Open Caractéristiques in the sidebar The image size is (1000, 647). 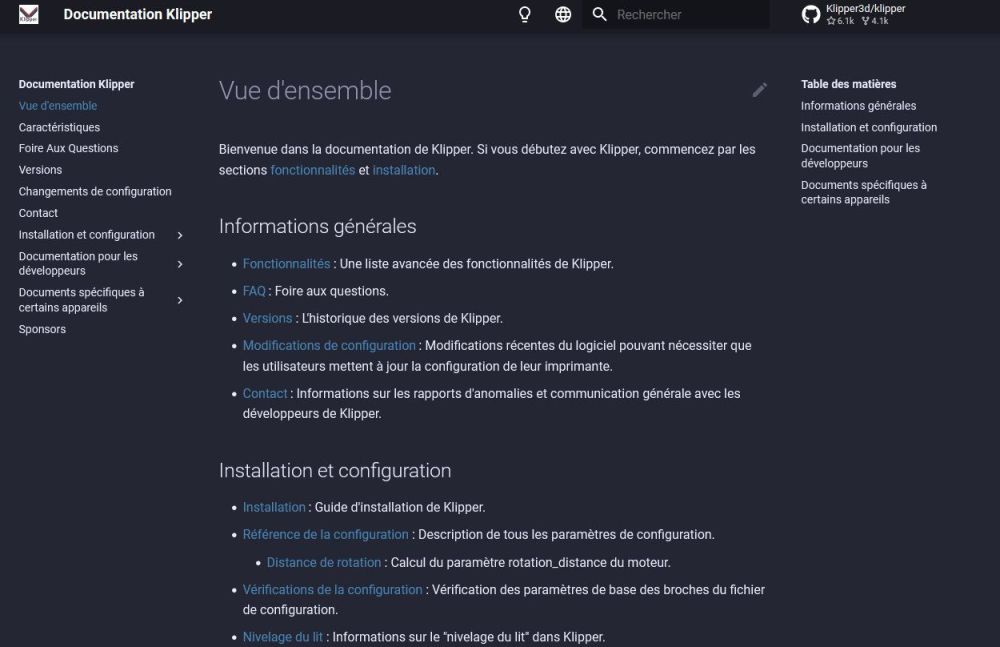(59, 127)
